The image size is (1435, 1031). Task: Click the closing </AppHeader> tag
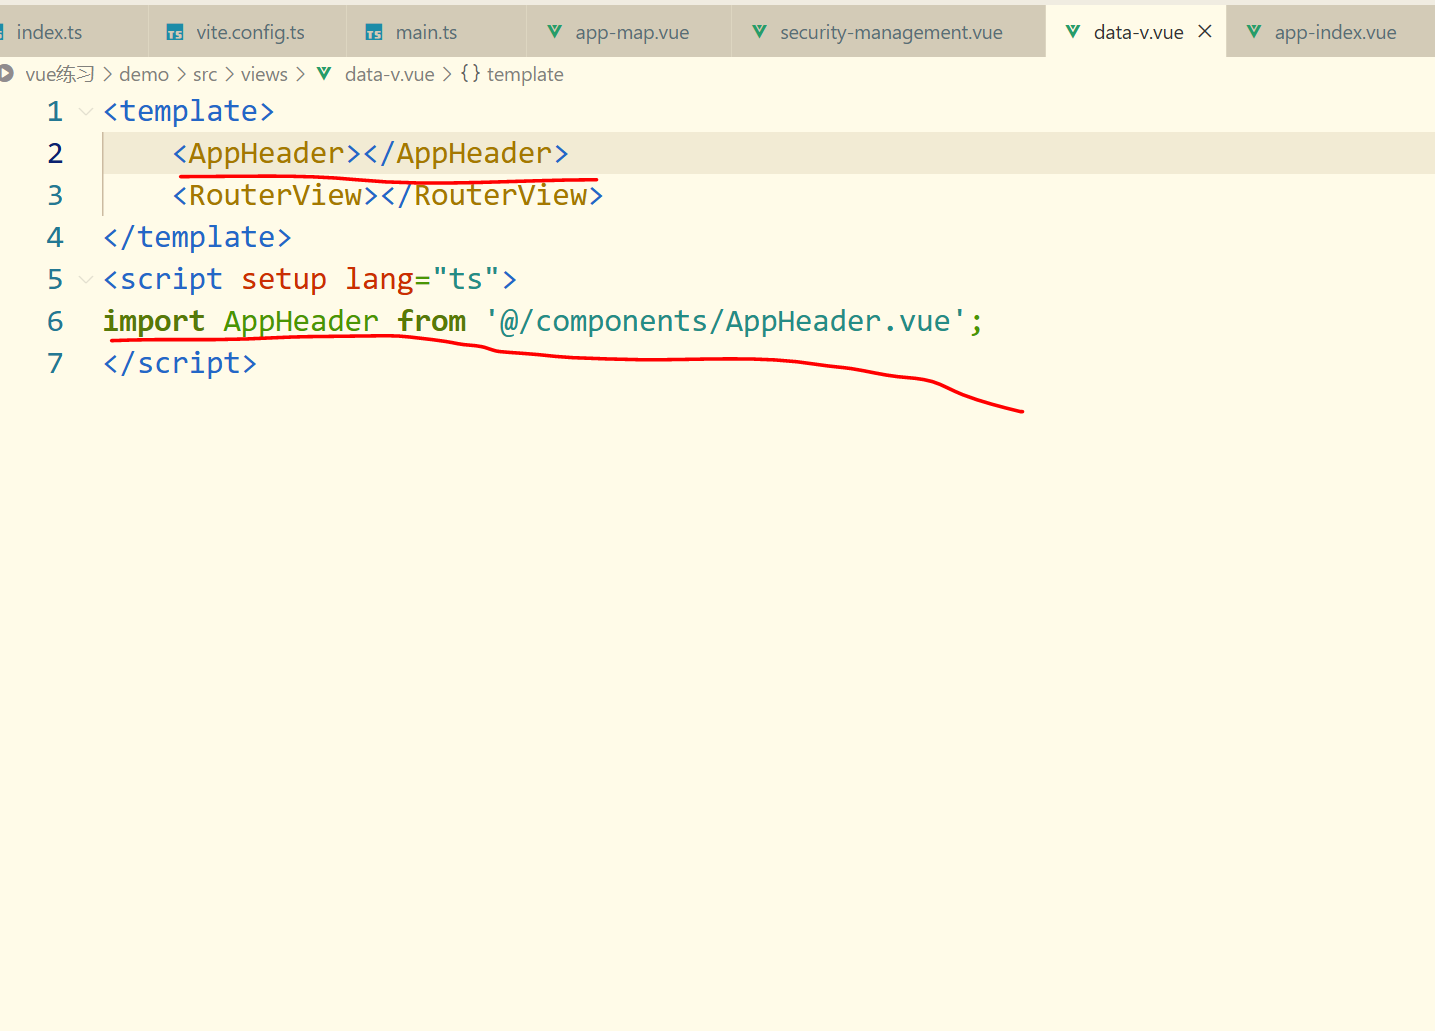(x=466, y=153)
